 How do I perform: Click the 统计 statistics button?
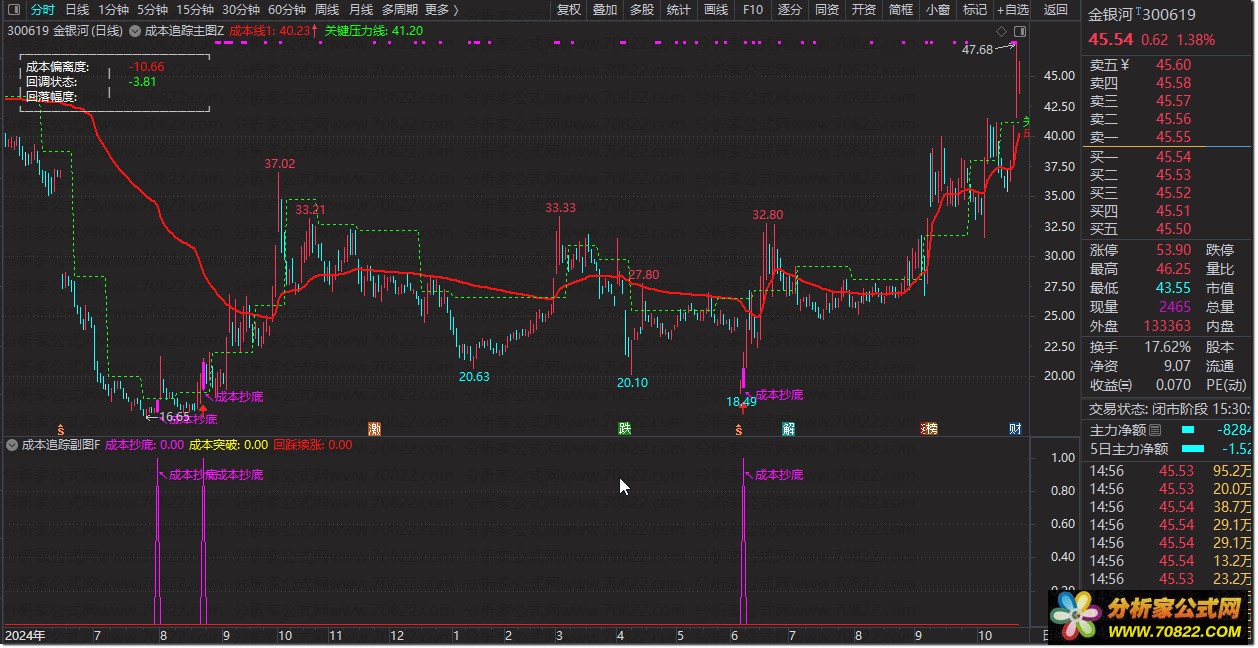pyautogui.click(x=679, y=10)
